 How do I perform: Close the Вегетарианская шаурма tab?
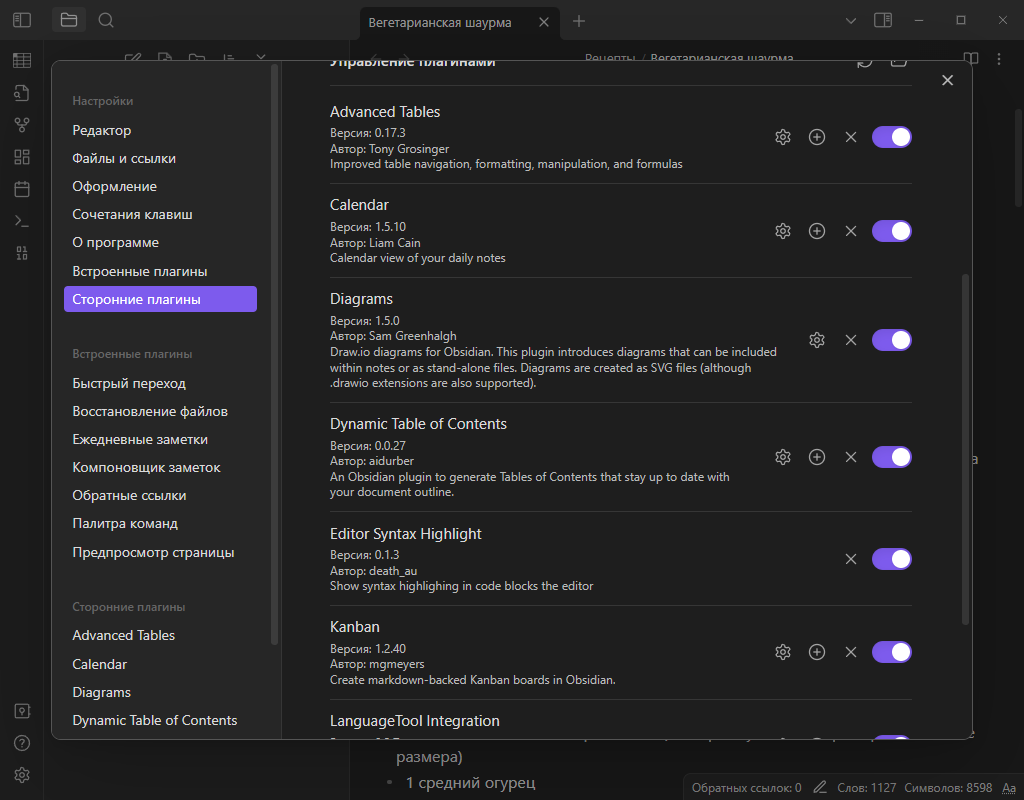pyautogui.click(x=543, y=22)
